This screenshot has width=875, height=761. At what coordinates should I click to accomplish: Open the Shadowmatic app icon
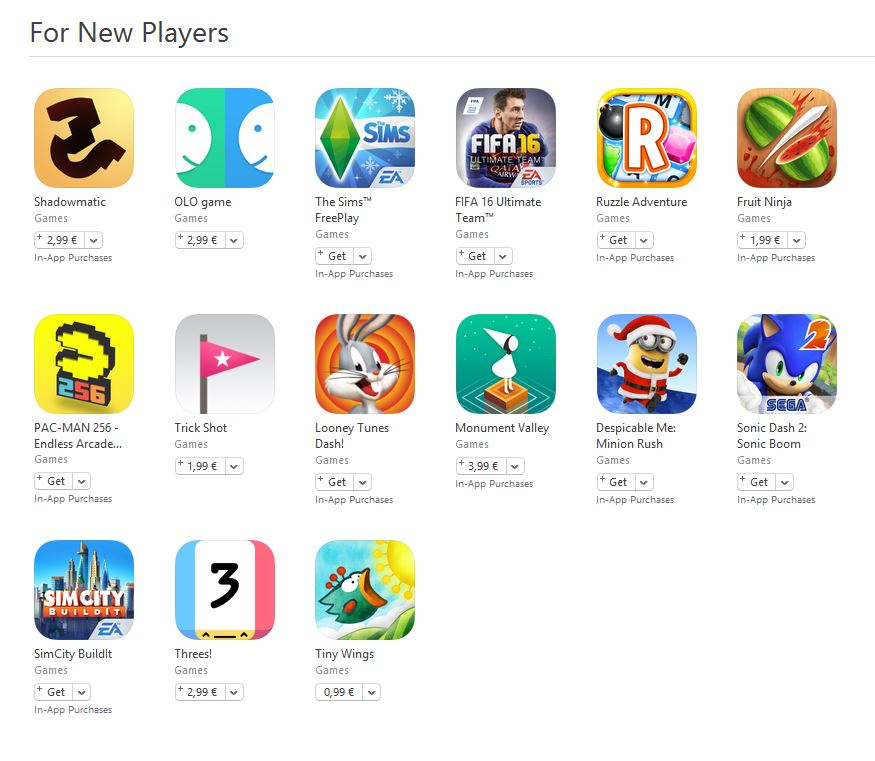(x=84, y=138)
